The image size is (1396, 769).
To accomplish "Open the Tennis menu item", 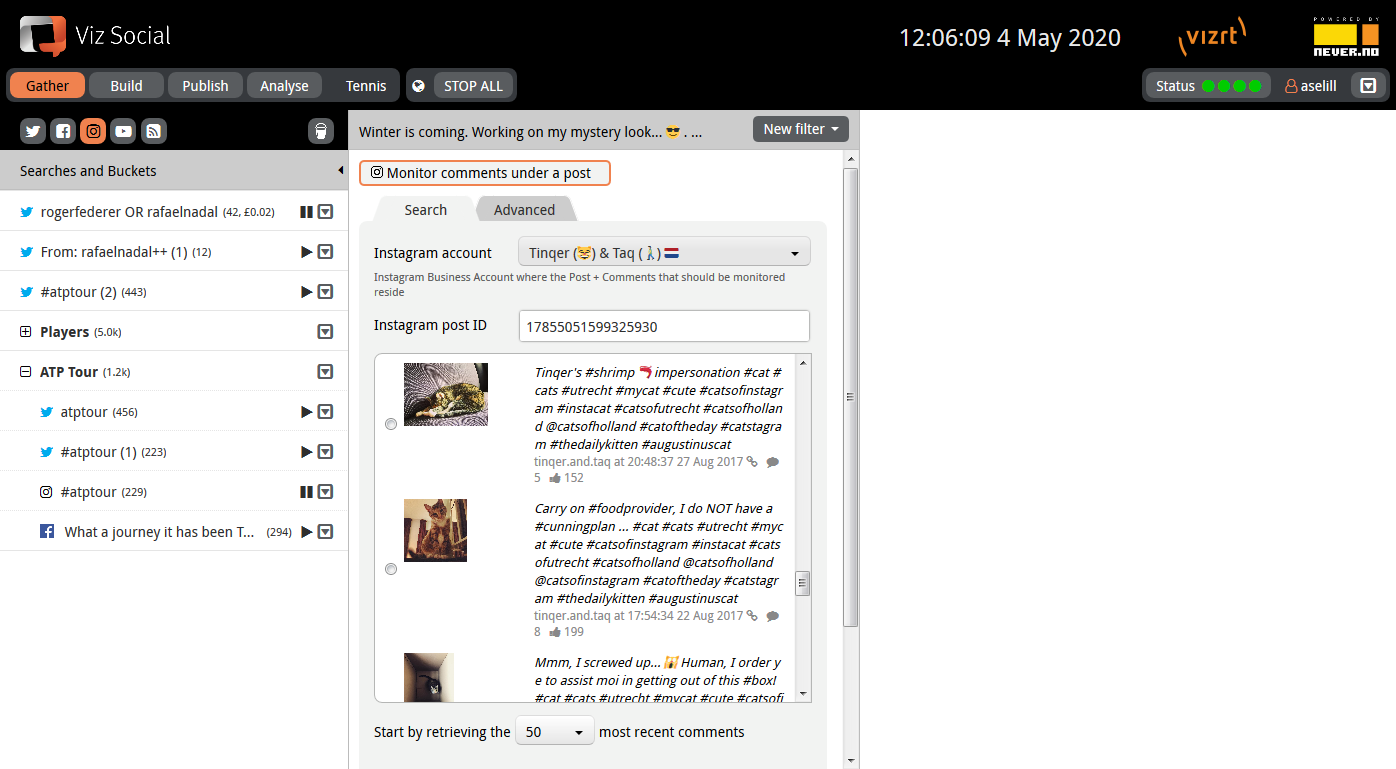I will click(366, 86).
